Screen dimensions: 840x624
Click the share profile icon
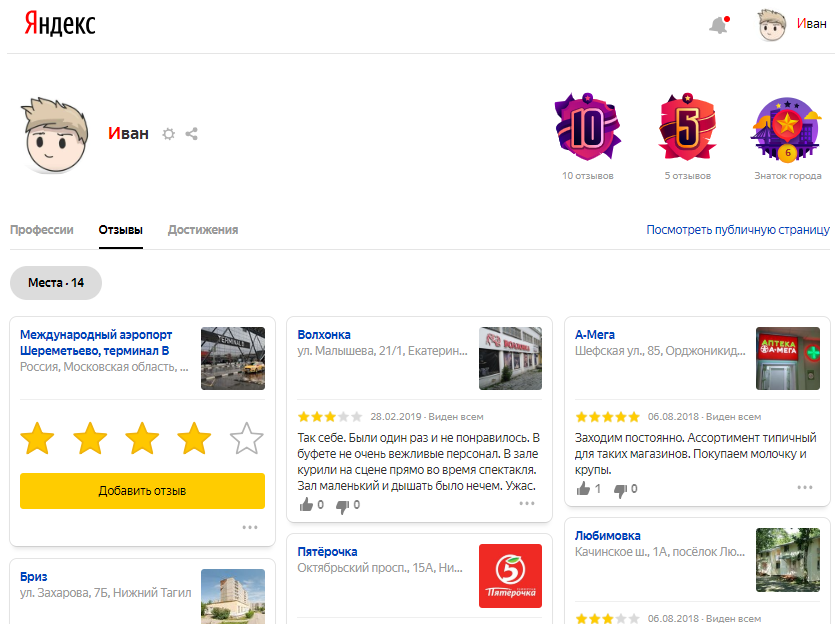191,133
